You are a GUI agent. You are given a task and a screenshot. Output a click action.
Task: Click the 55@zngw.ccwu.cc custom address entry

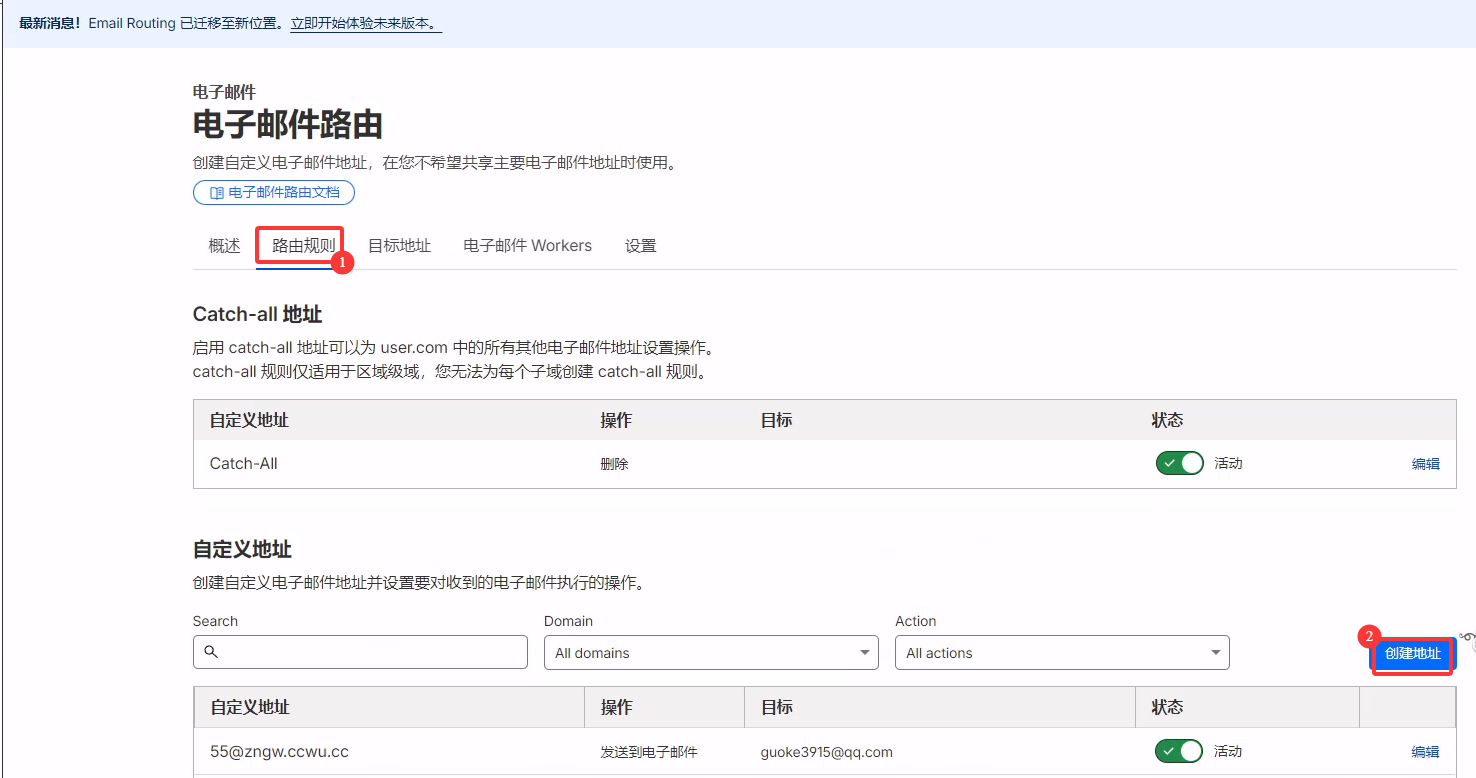279,752
